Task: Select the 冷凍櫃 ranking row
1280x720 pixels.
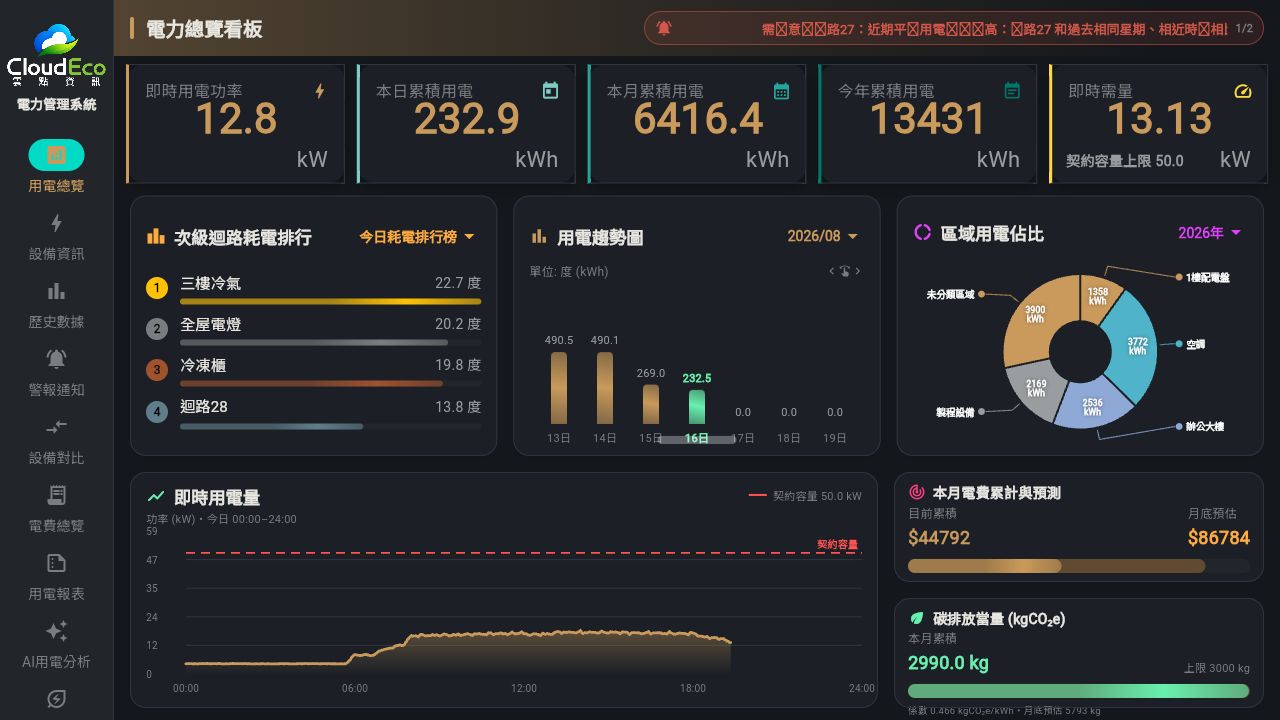Action: [x=313, y=371]
